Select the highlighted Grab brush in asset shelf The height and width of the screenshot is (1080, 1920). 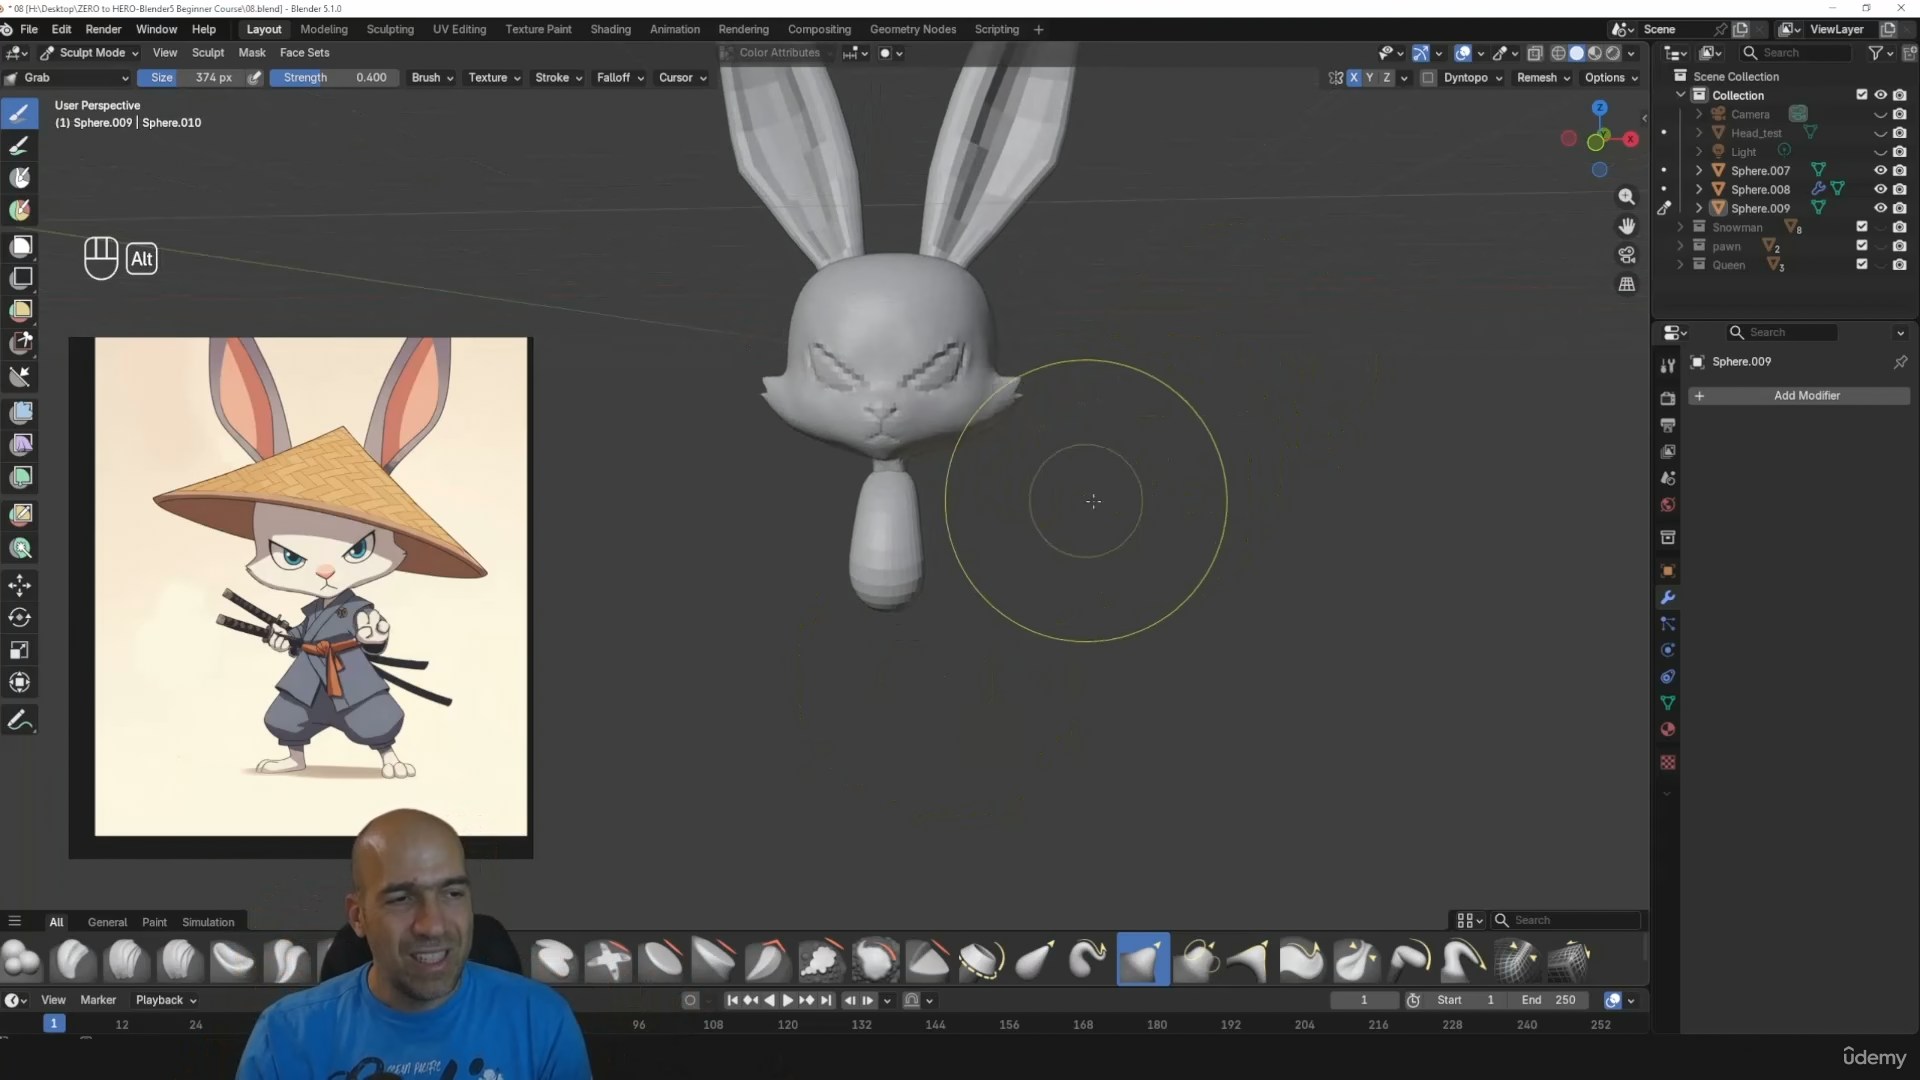(1142, 960)
